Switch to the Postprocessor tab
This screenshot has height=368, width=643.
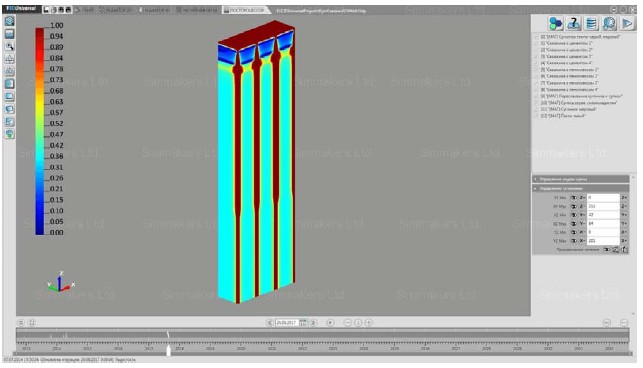point(244,10)
